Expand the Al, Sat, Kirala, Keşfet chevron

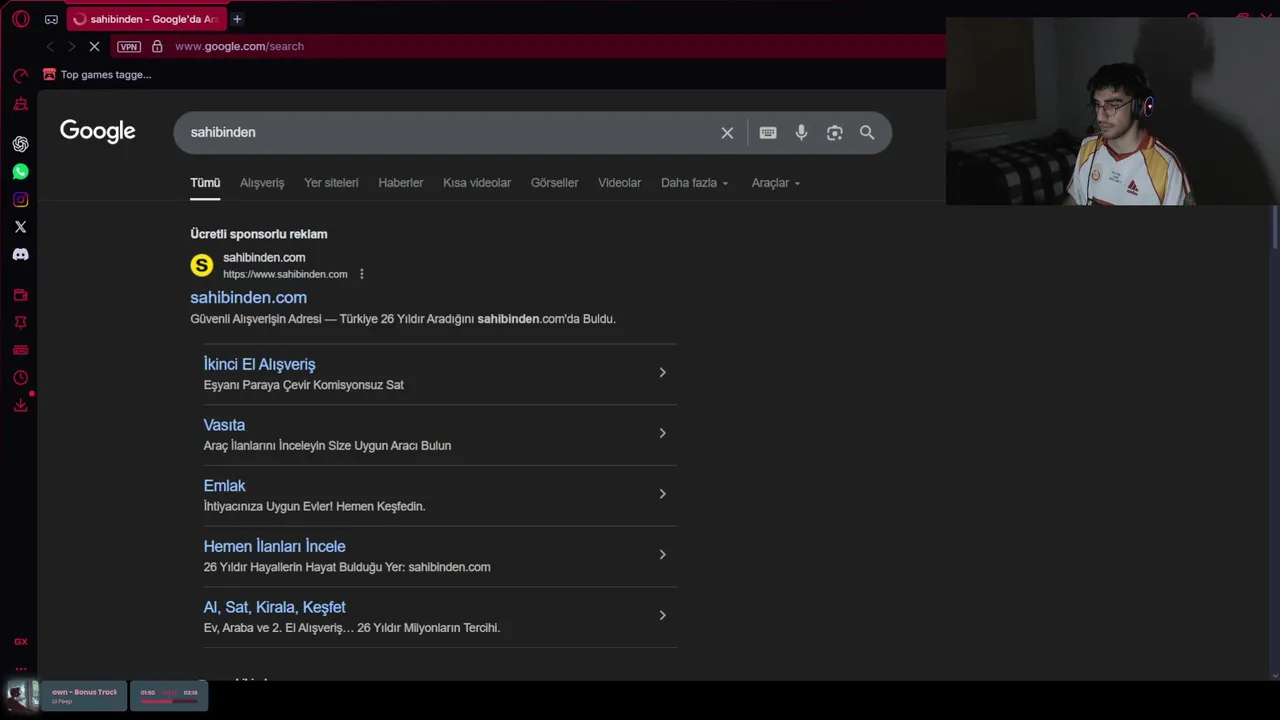click(662, 615)
